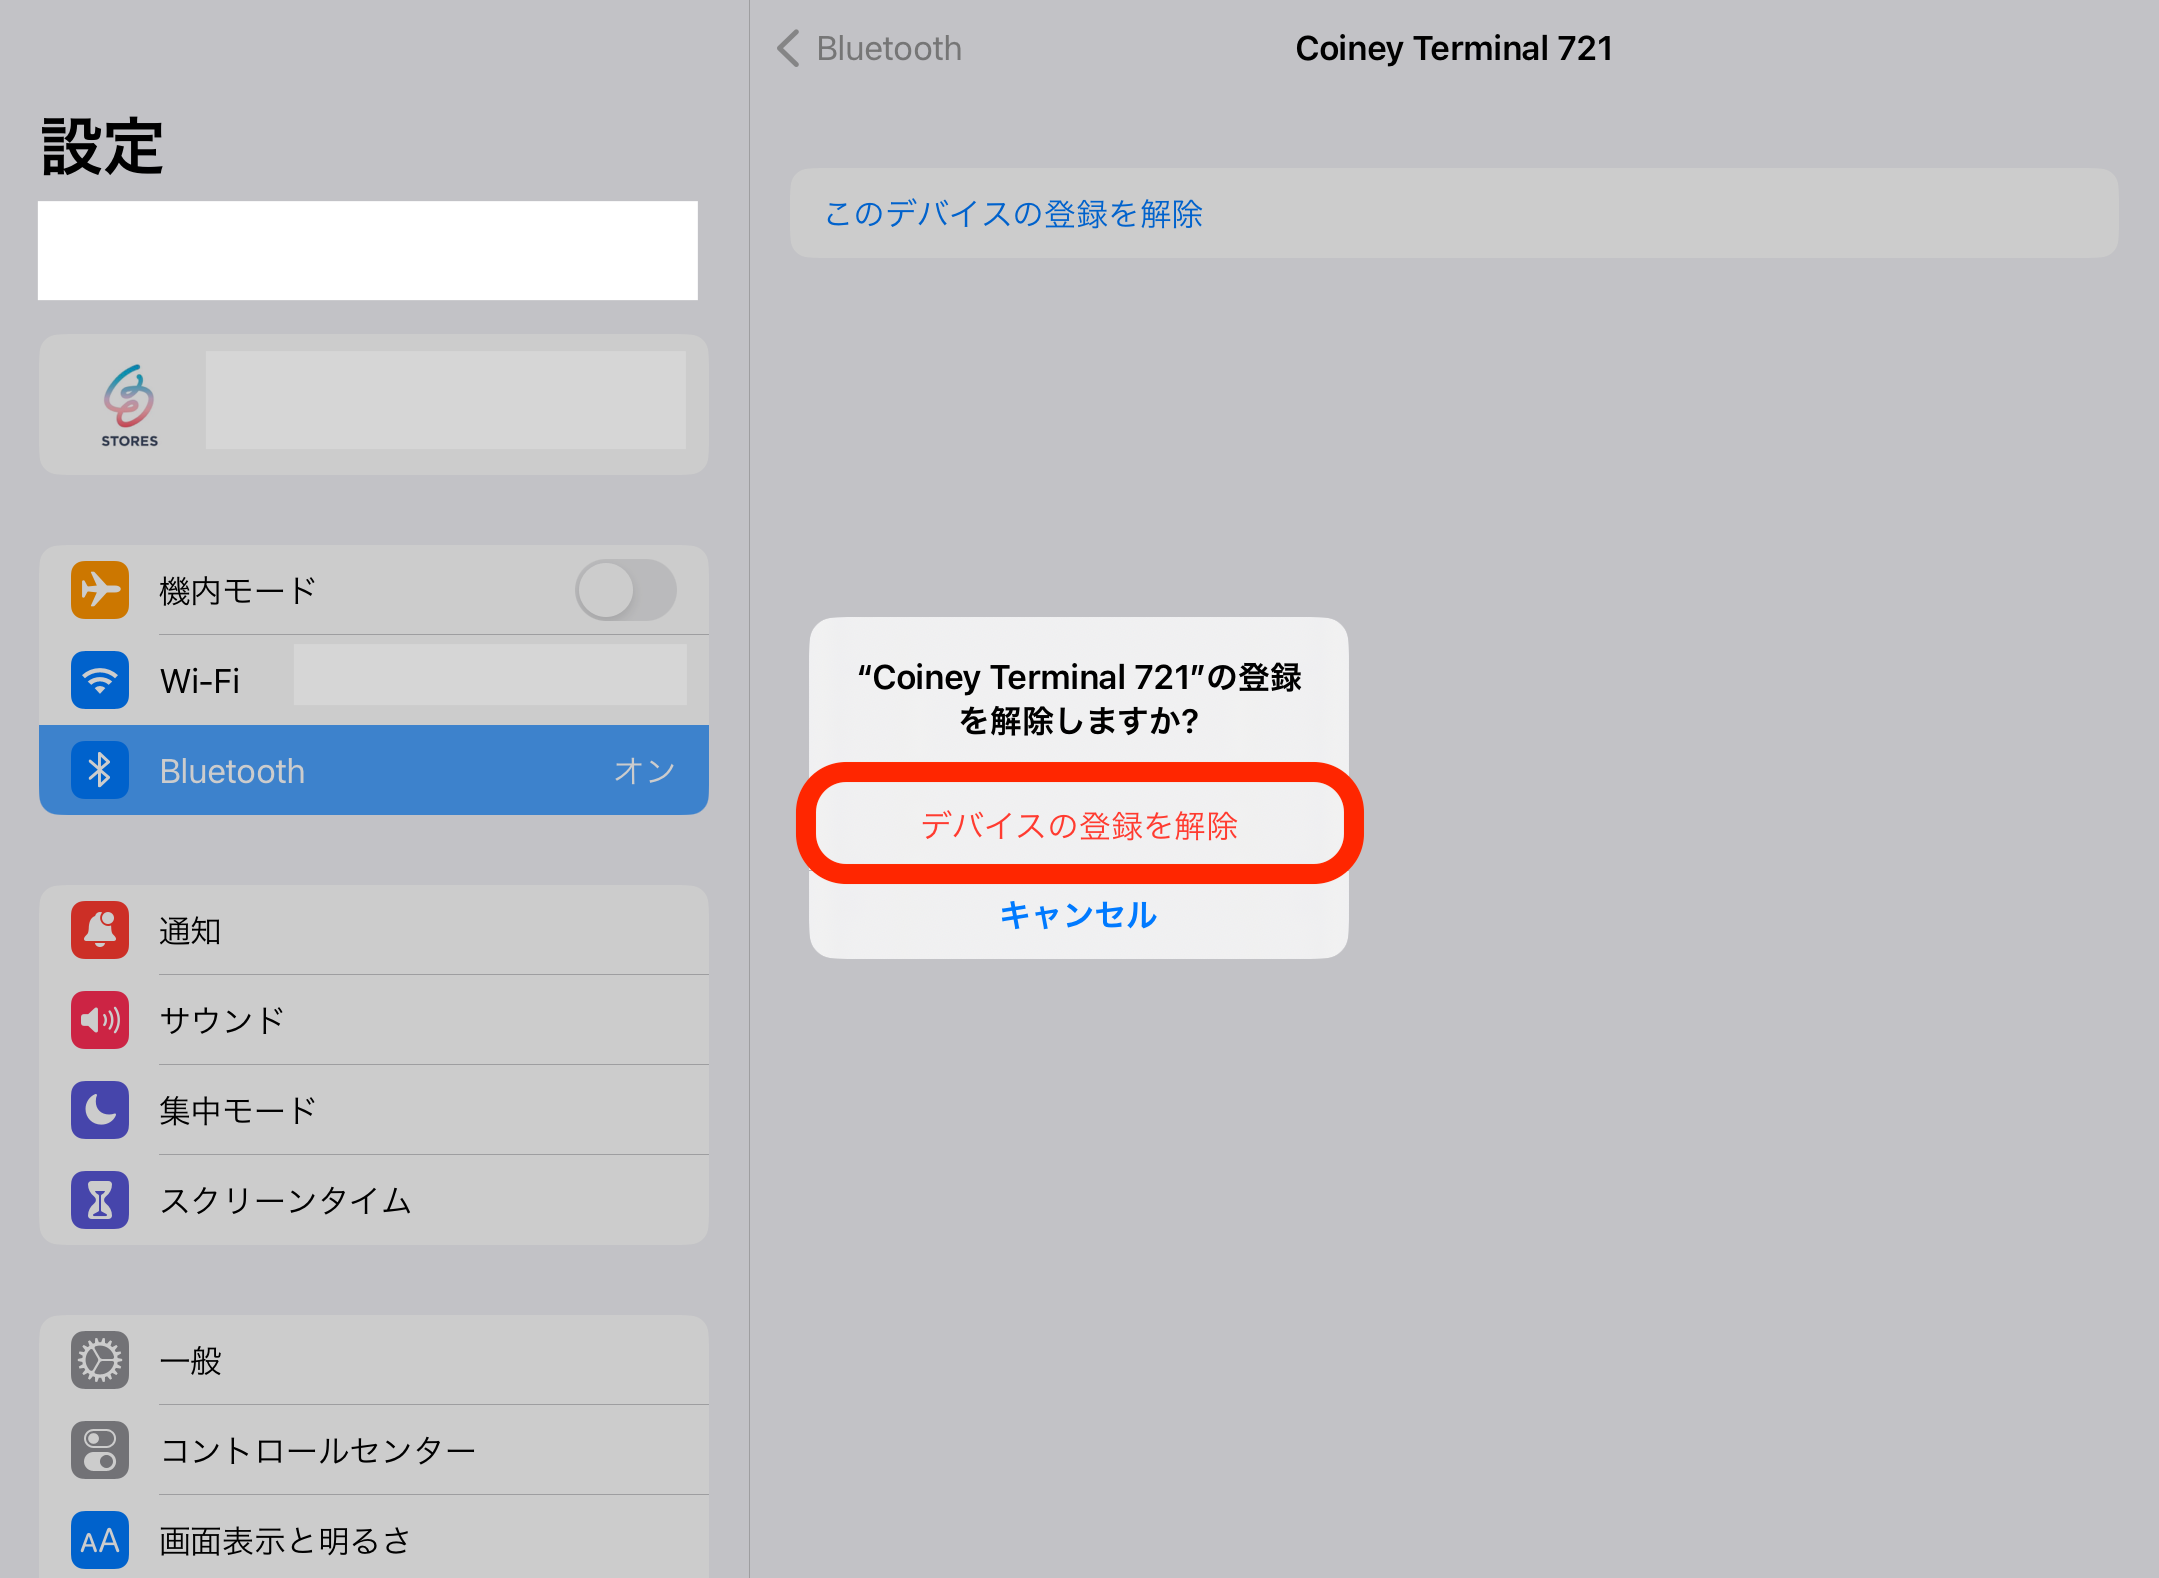Confirm デバイスの登録を解除 in dialog
Viewport: 2159px width, 1578px height.
click(x=1079, y=825)
